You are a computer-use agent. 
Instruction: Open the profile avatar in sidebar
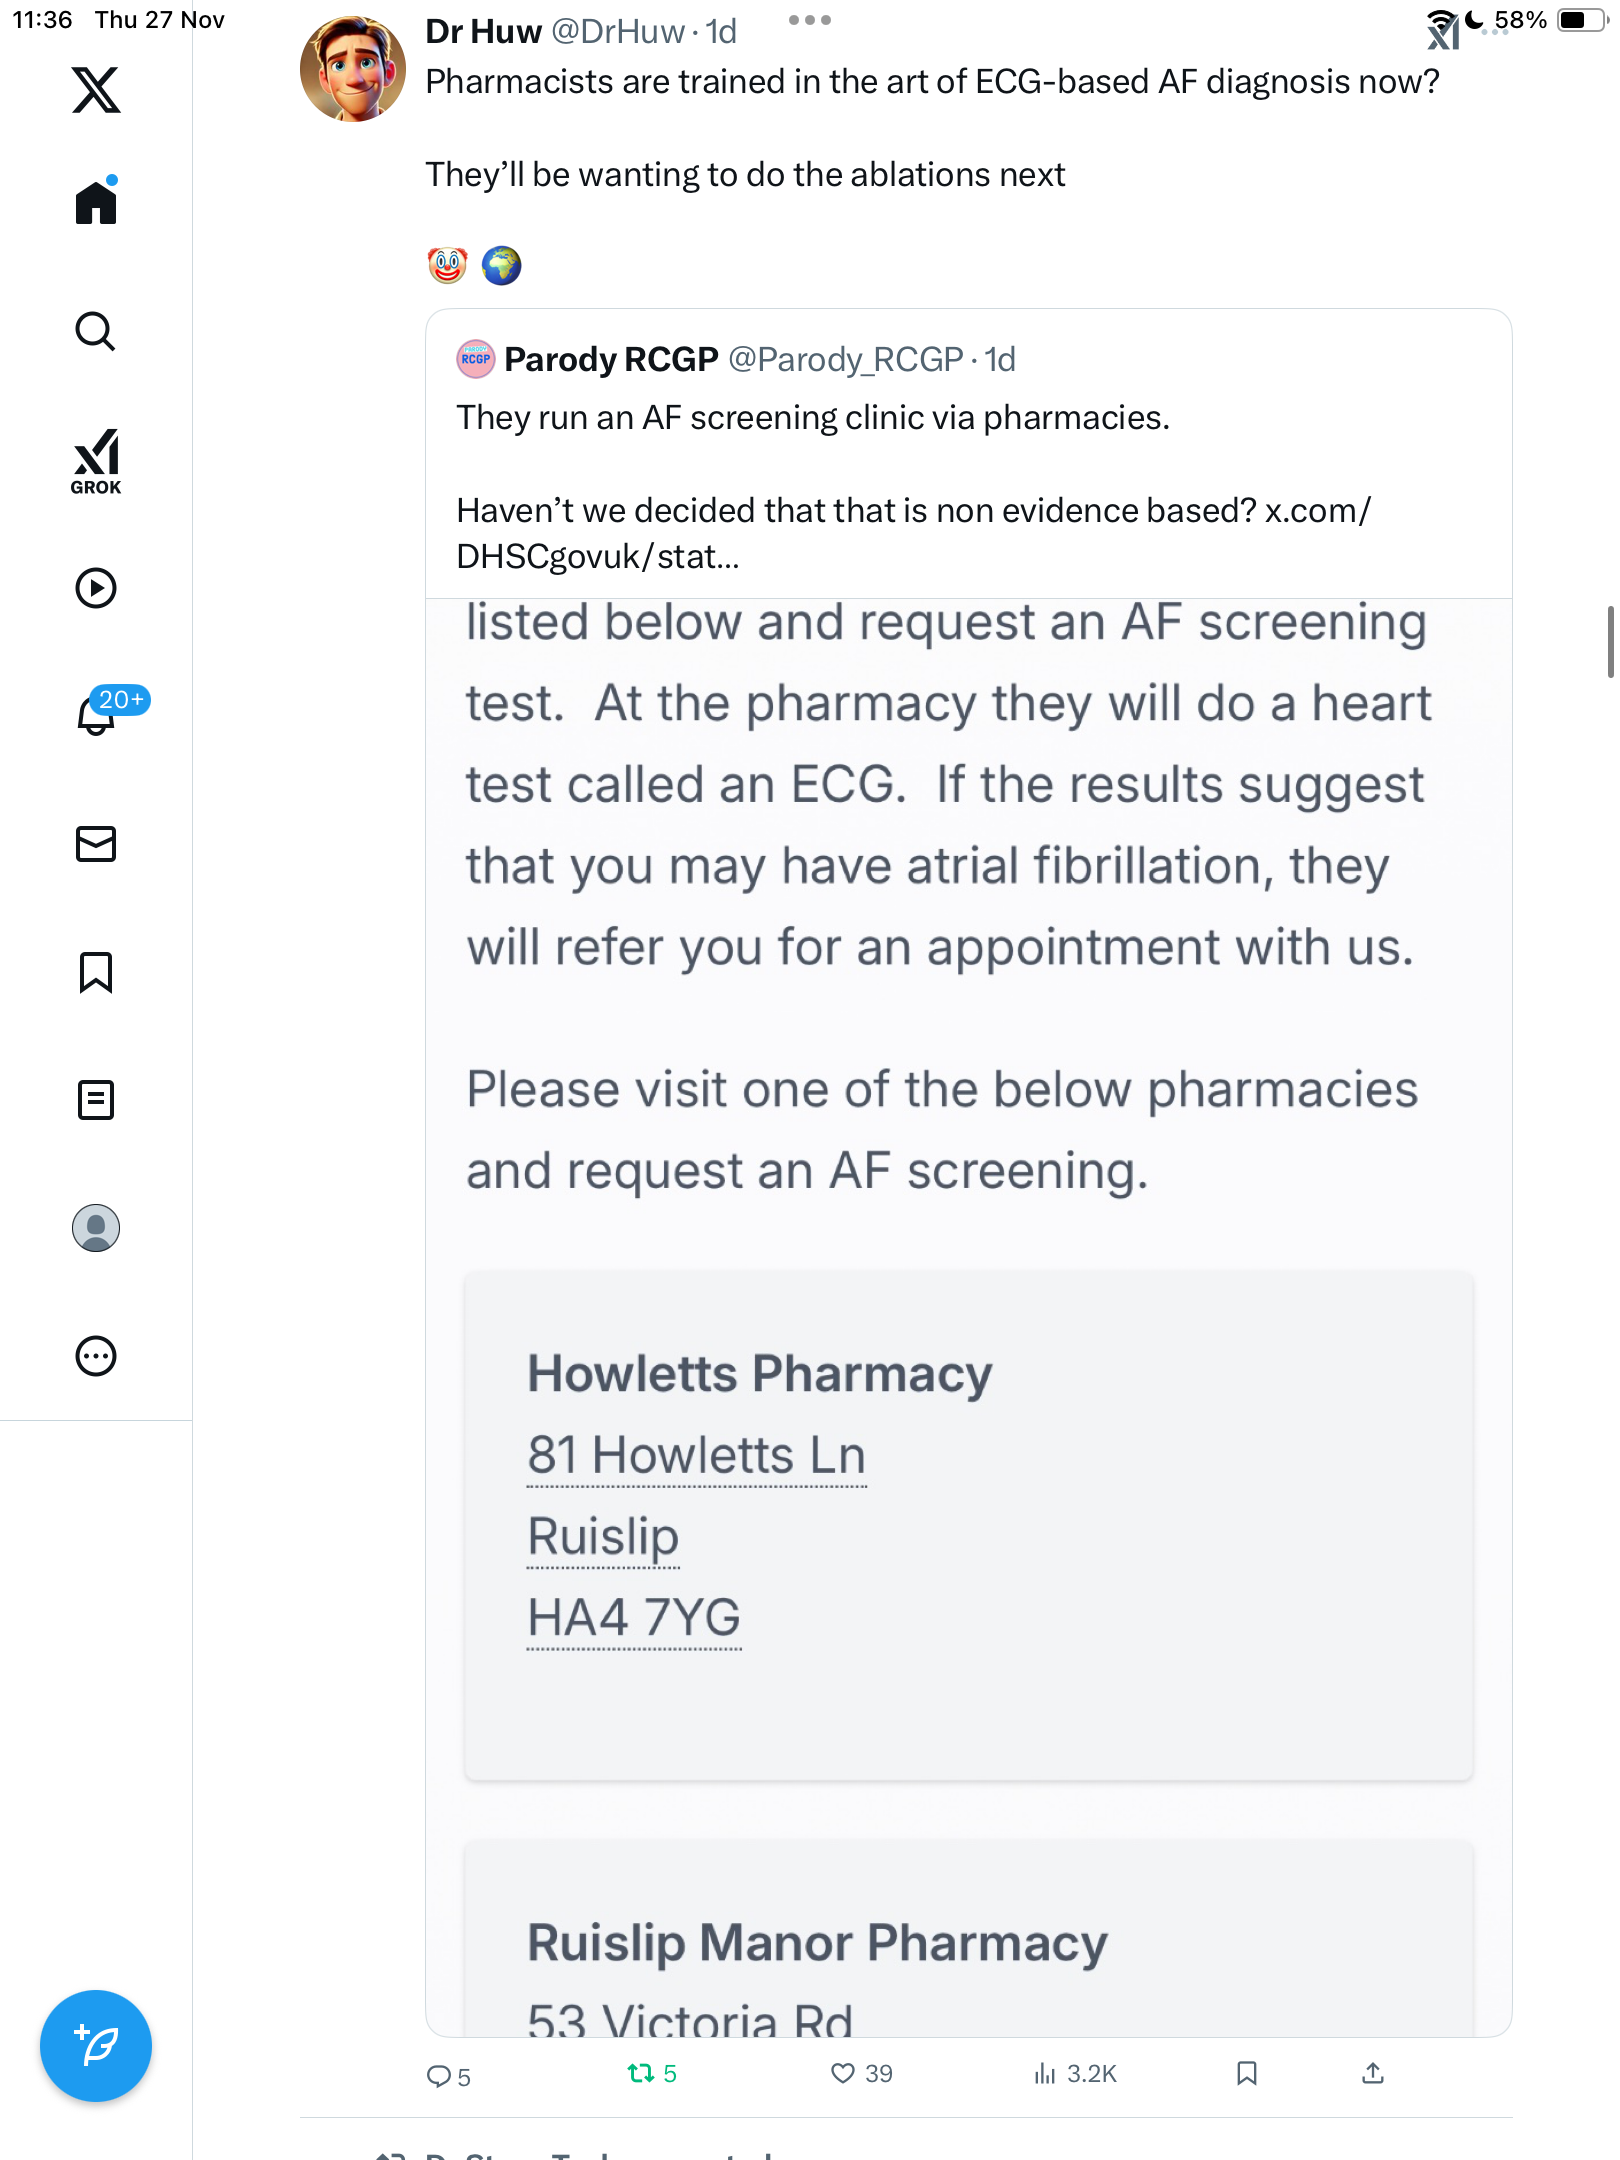tap(96, 1228)
